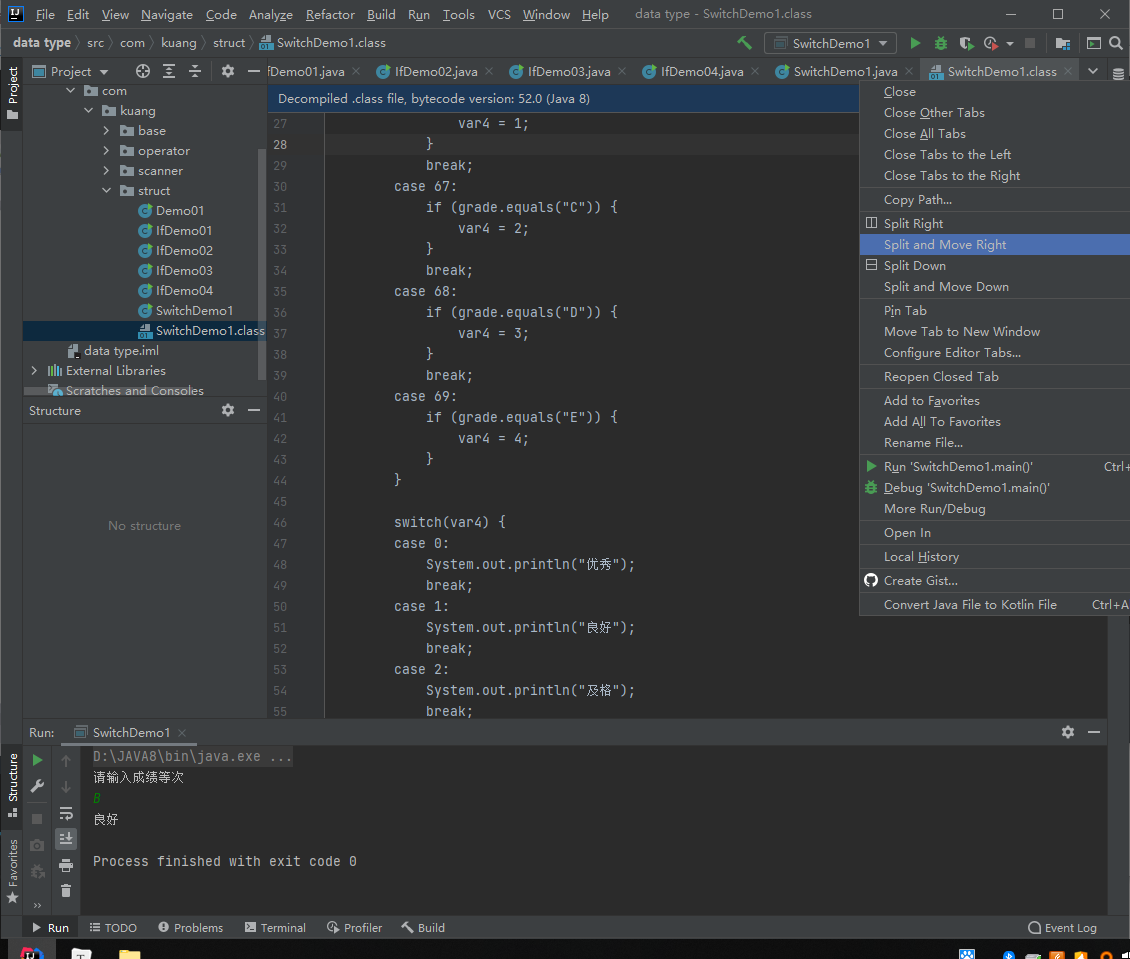The height and width of the screenshot is (959, 1130).
Task: Collapse all nodes in the Project panel
Action: tap(195, 71)
